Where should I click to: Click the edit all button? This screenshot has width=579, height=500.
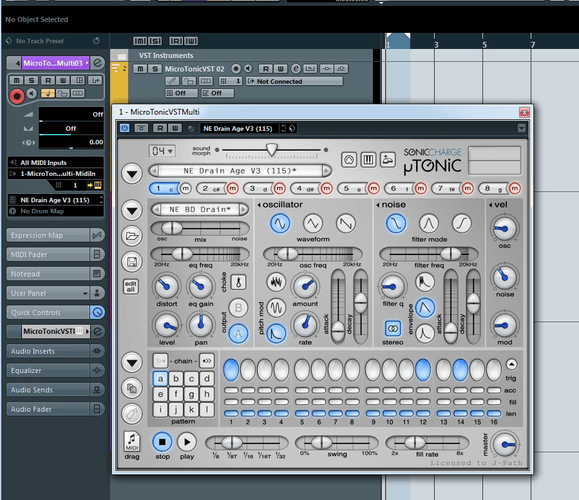point(131,287)
